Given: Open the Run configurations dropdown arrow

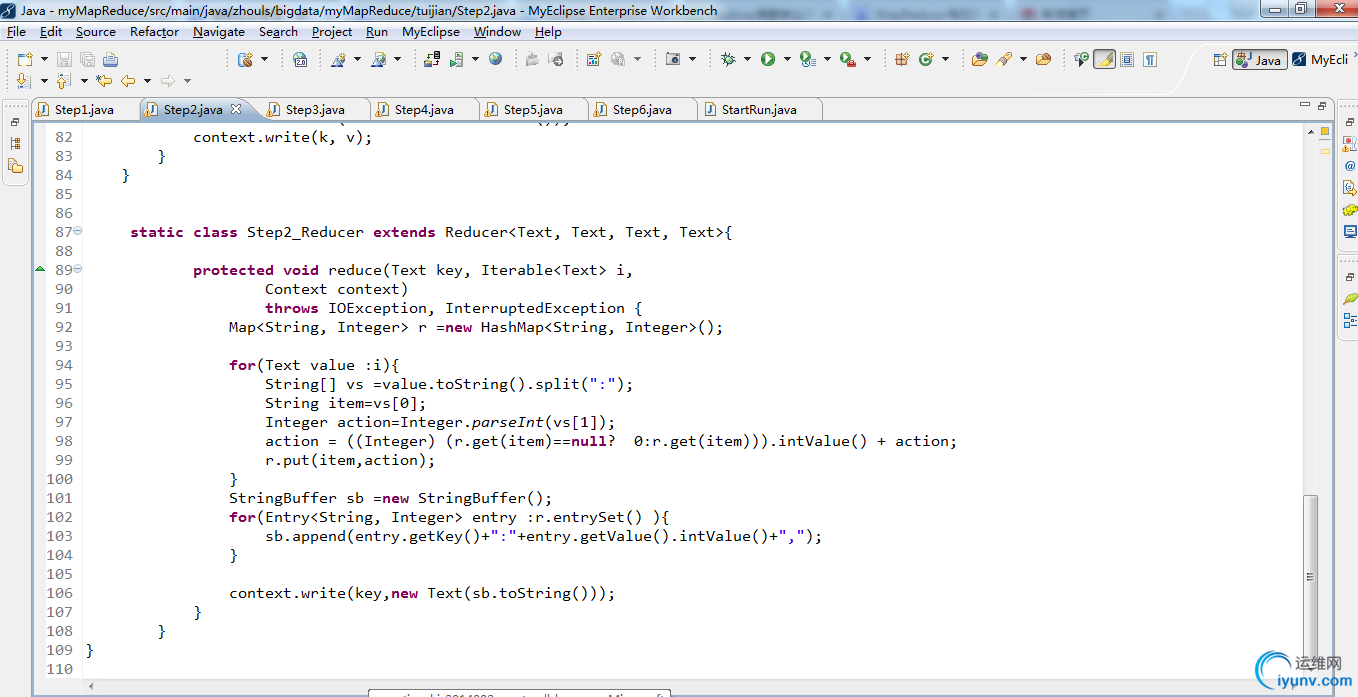Looking at the screenshot, I should [x=787, y=59].
